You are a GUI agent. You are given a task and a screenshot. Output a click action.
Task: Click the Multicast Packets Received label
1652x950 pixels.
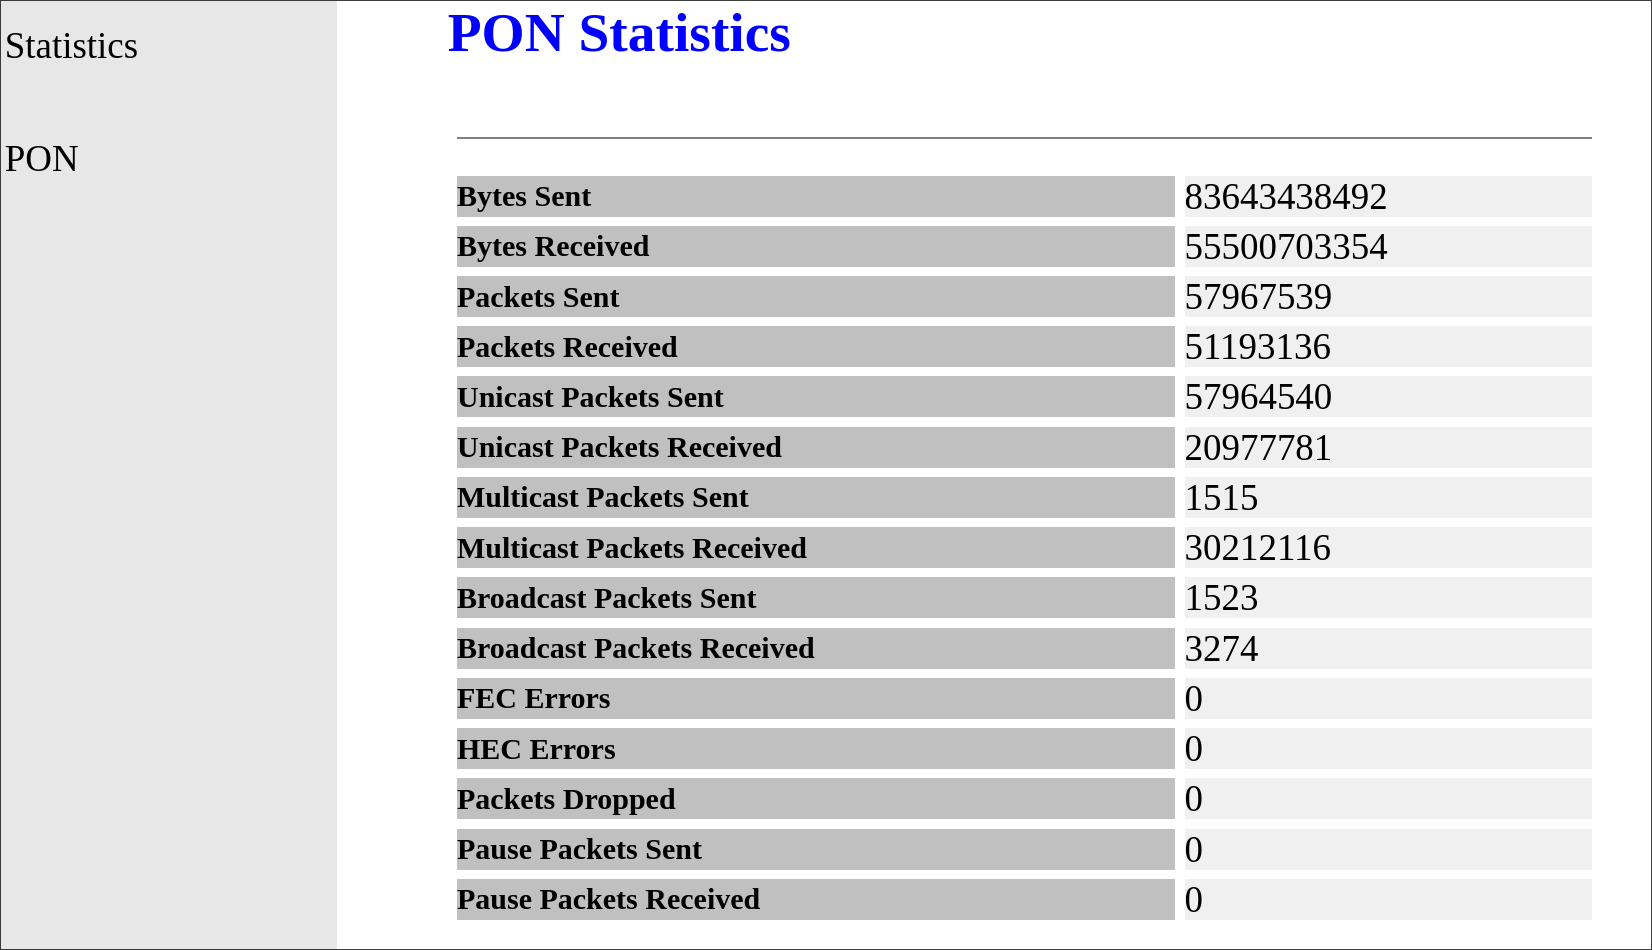(x=632, y=548)
